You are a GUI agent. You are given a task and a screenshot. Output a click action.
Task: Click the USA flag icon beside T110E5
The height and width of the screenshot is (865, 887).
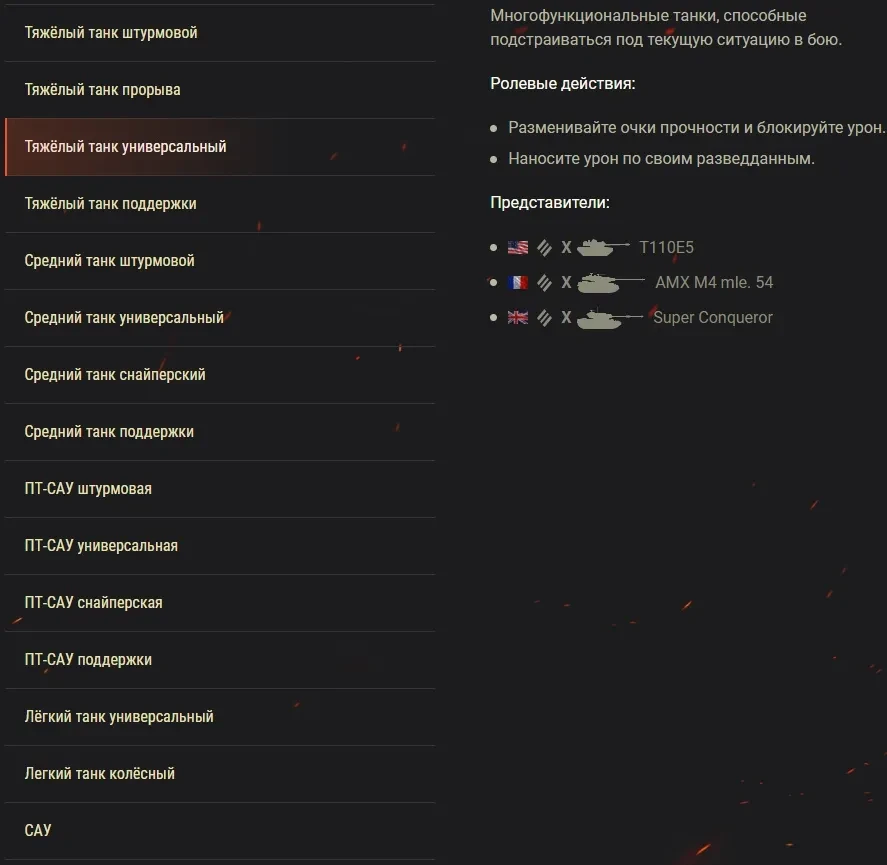tap(517, 247)
